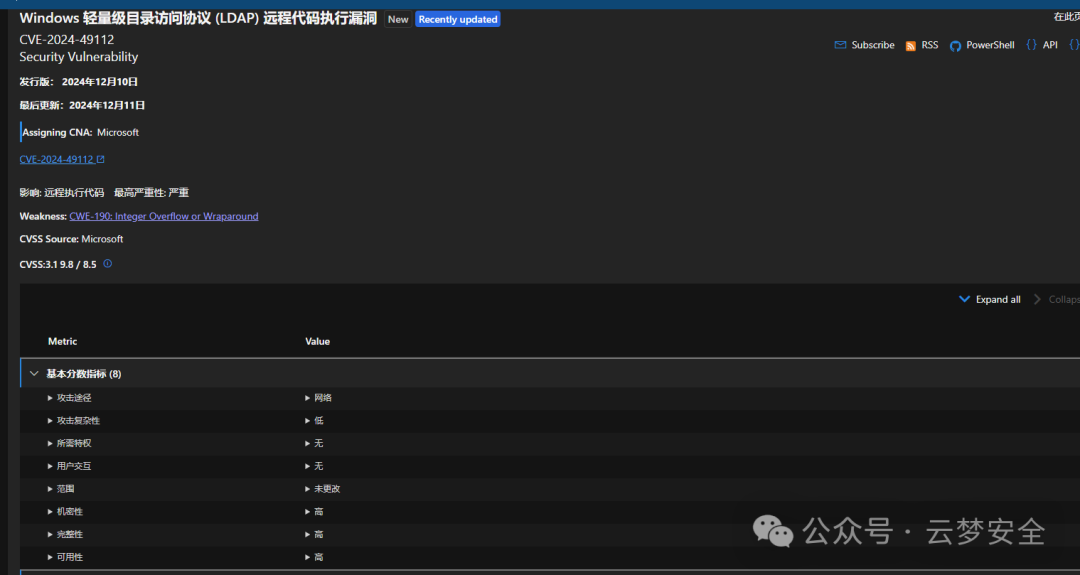Click the Recently updated badge
This screenshot has height=575, width=1080.
tap(458, 19)
